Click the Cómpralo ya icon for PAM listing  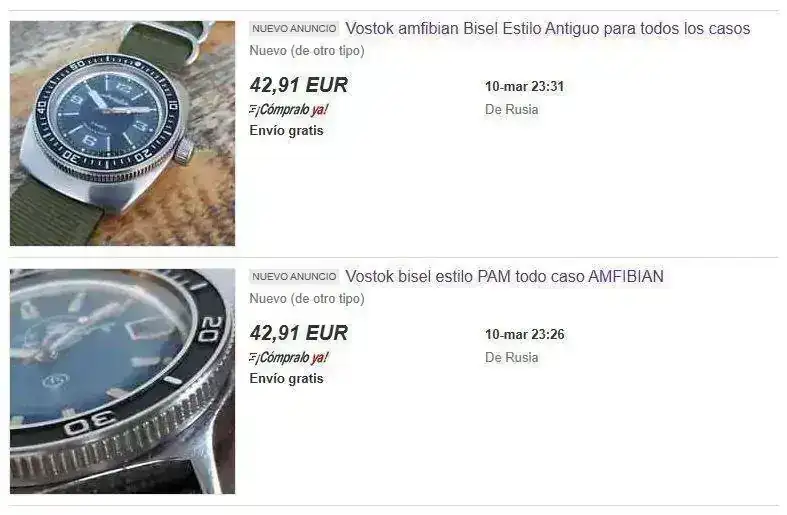[254, 358]
